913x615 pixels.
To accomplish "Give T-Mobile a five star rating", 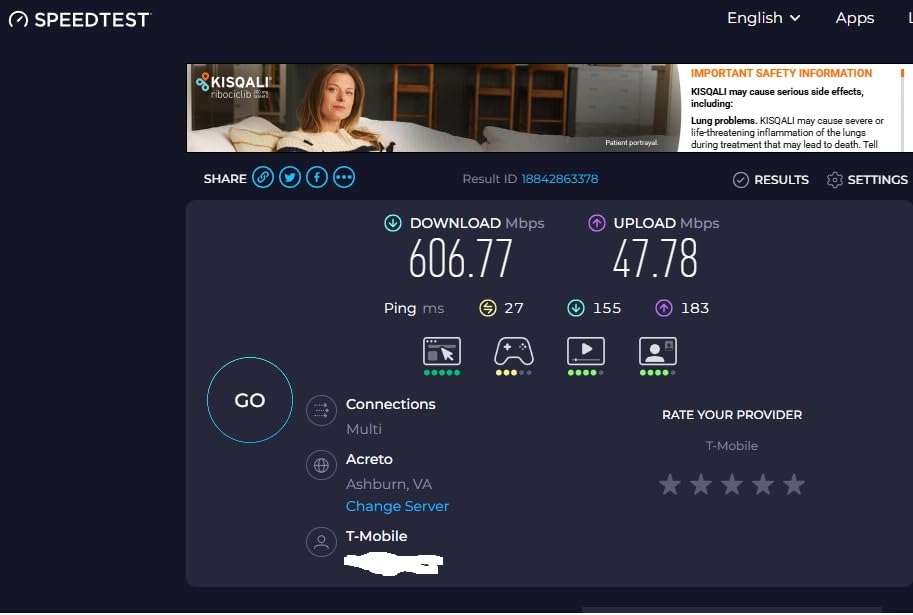I will (793, 484).
